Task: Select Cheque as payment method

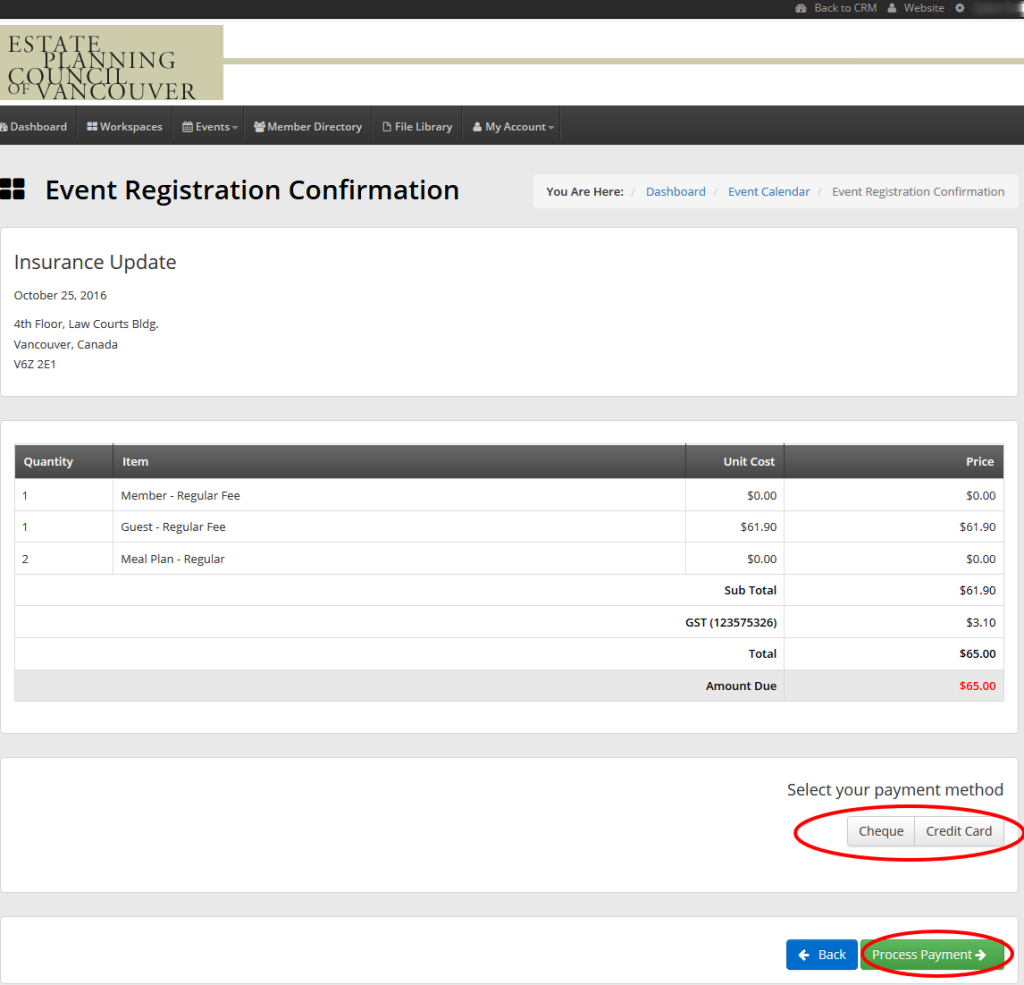Action: coord(881,831)
